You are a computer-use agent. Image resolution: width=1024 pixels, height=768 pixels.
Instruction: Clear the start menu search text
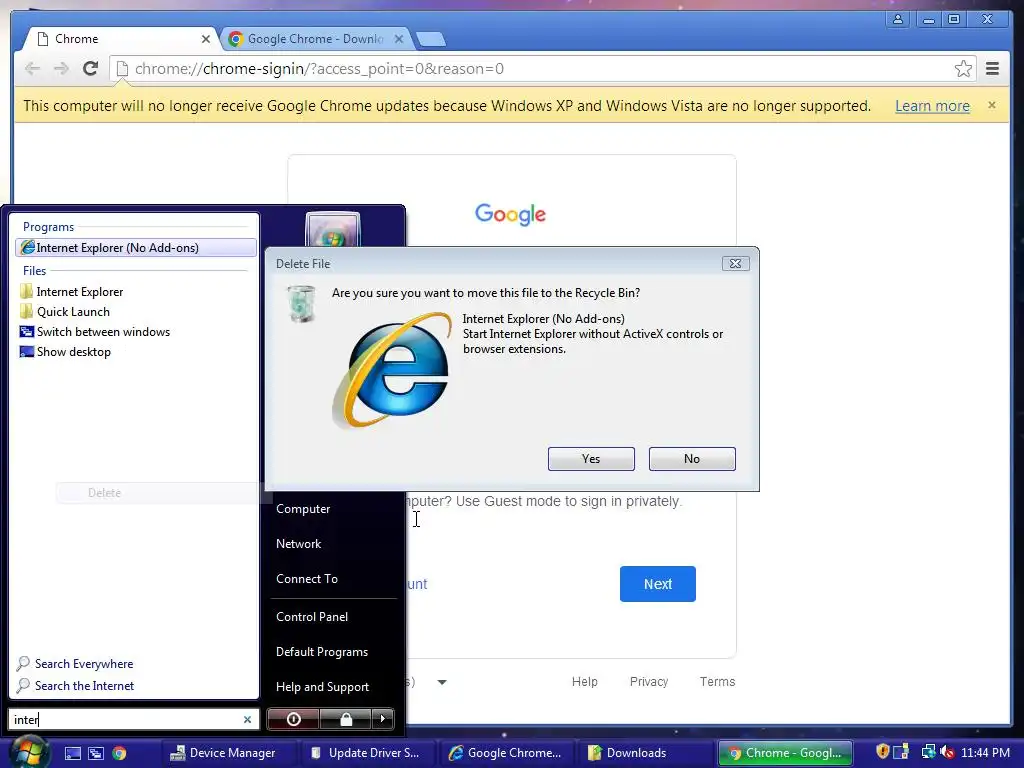[248, 720]
